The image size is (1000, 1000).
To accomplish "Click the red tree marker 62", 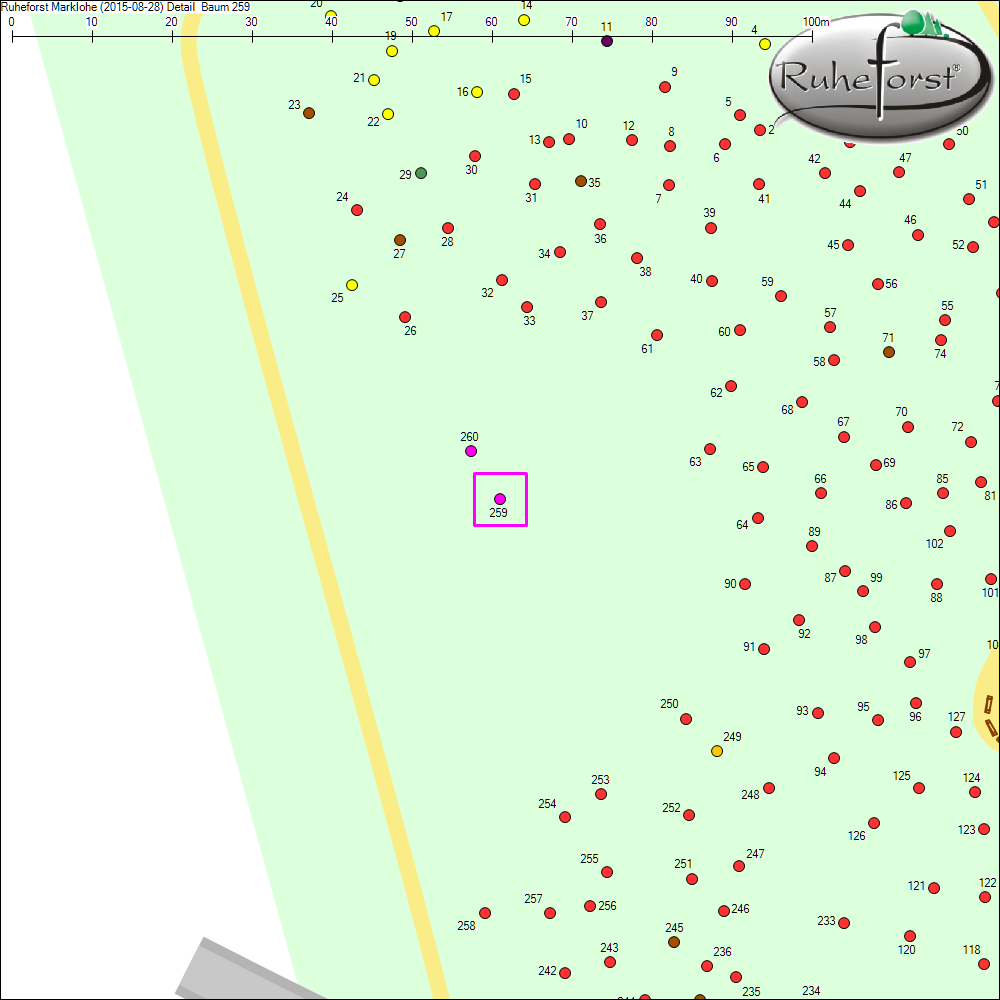I will pyautogui.click(x=732, y=386).
